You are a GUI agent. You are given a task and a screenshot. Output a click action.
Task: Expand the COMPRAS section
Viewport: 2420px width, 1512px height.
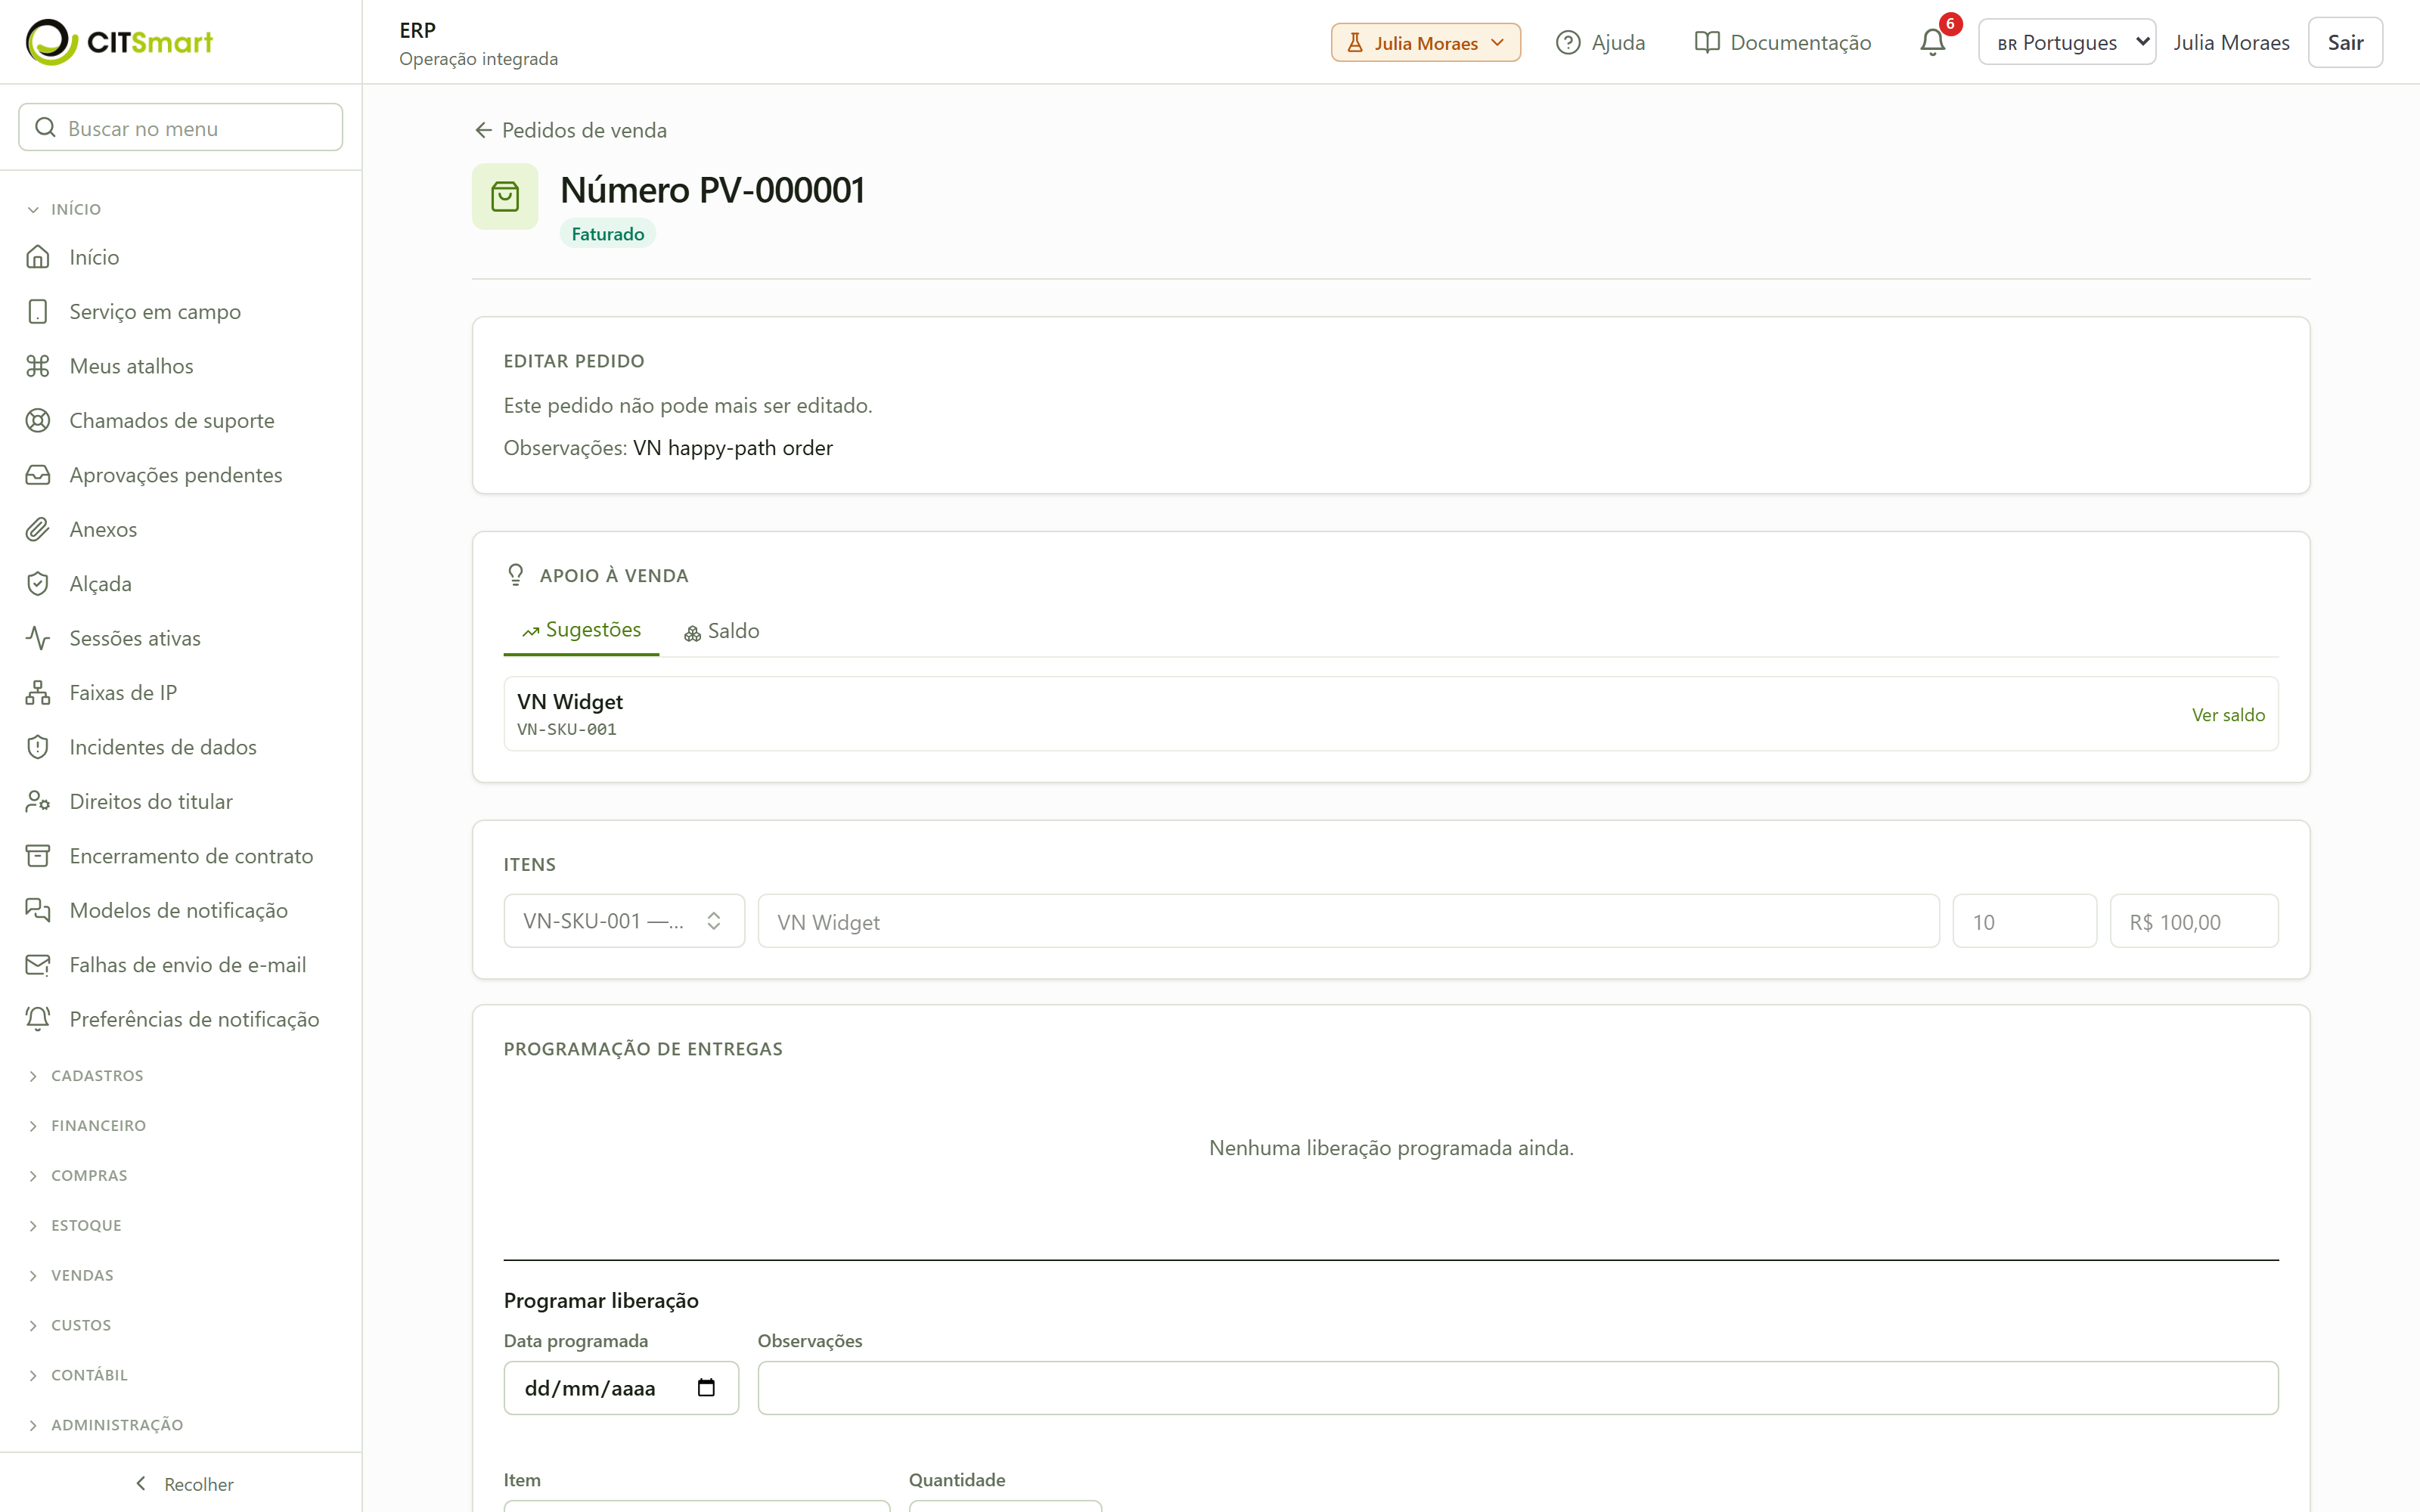(x=78, y=1176)
